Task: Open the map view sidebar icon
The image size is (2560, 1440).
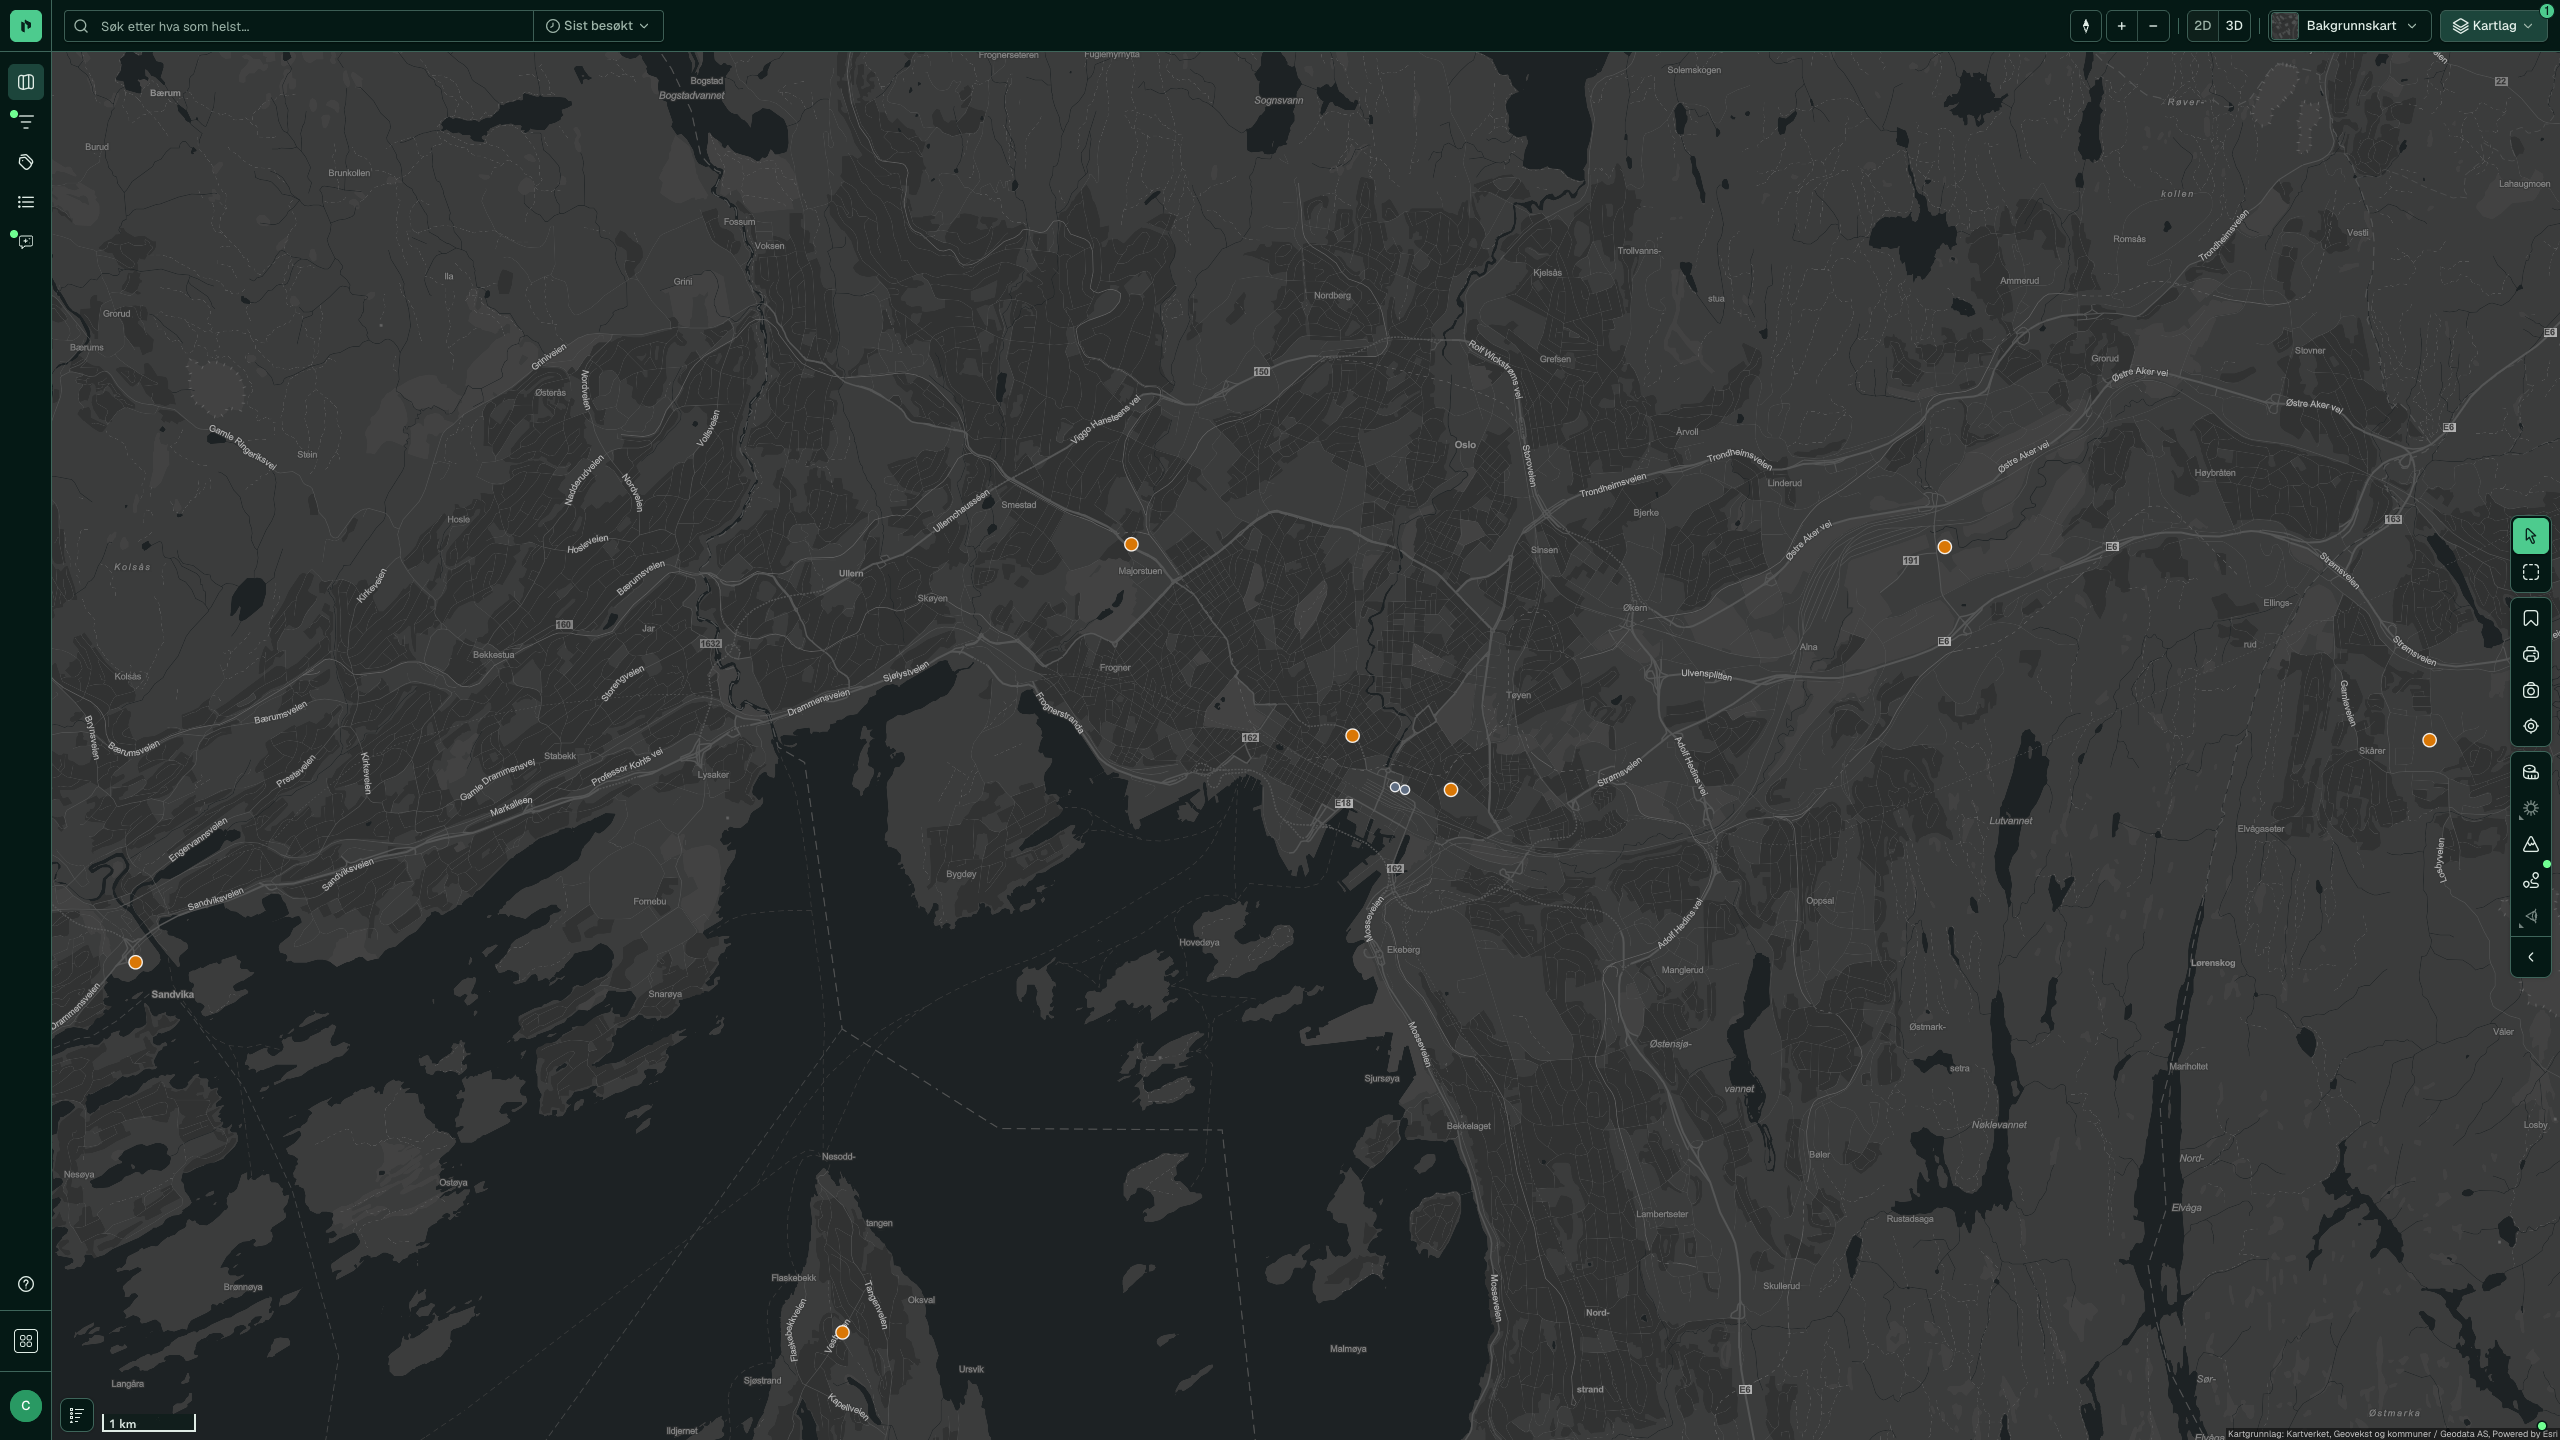Action: [x=26, y=82]
